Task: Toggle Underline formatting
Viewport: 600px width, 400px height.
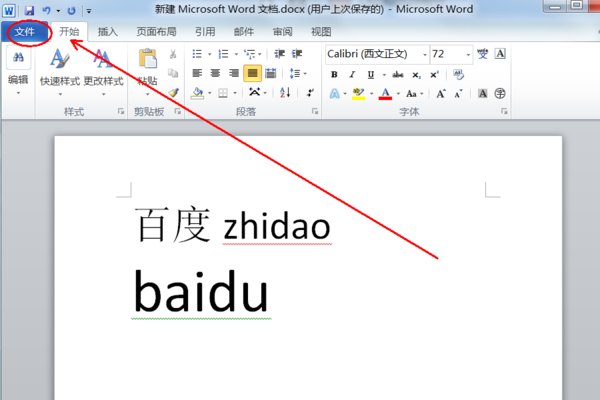Action: point(370,74)
